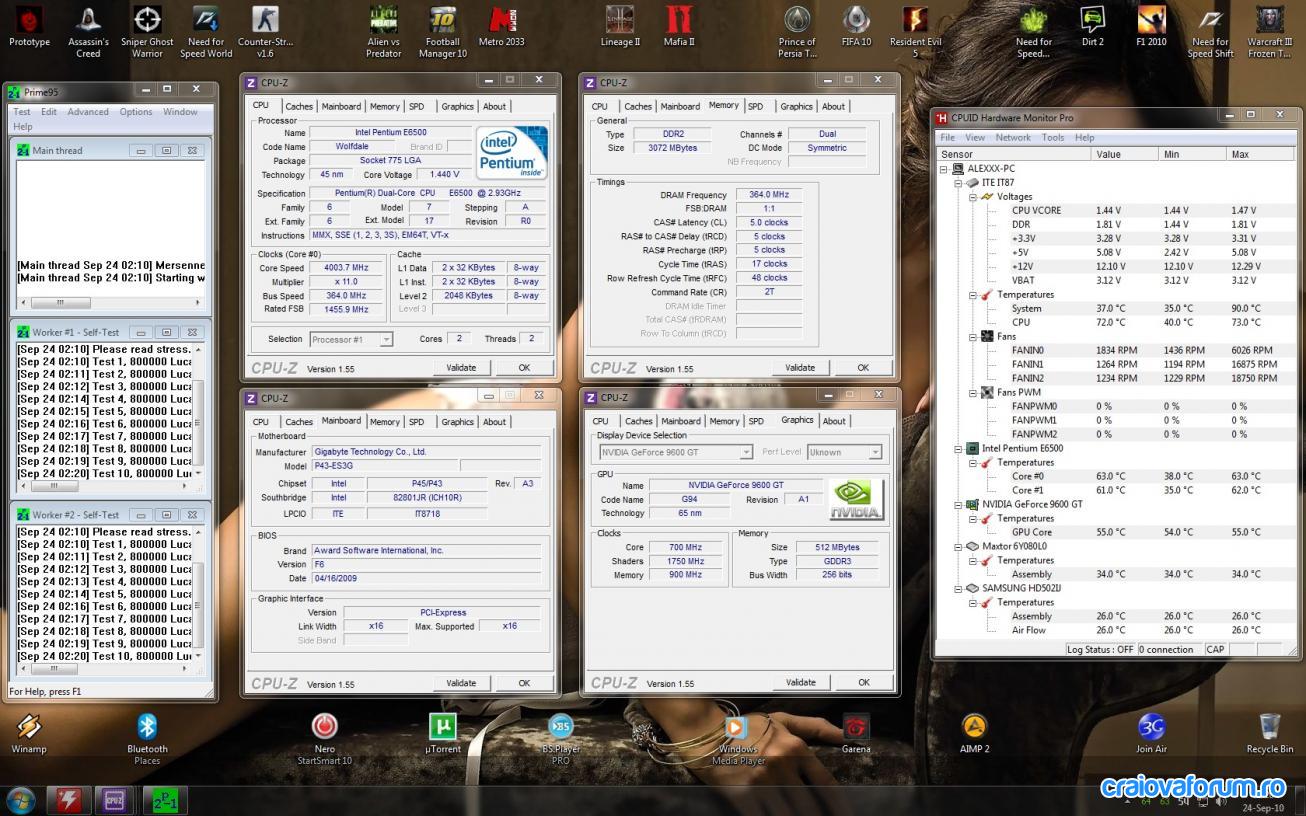Open the Garena desktop shortcut
This screenshot has width=1306, height=816.
pos(856,734)
